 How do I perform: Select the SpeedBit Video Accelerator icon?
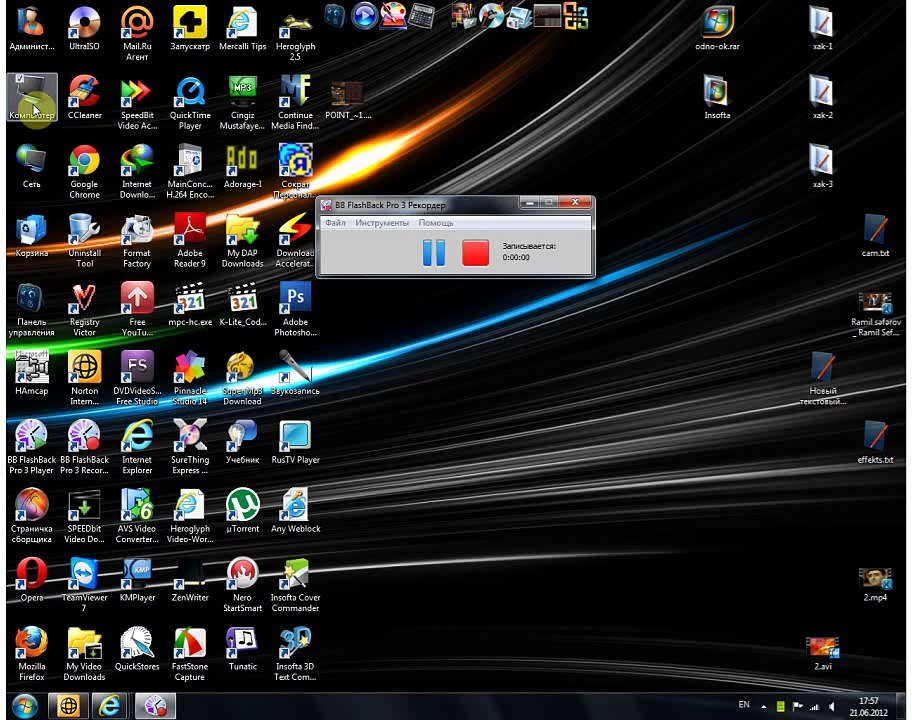pyautogui.click(x=137, y=103)
